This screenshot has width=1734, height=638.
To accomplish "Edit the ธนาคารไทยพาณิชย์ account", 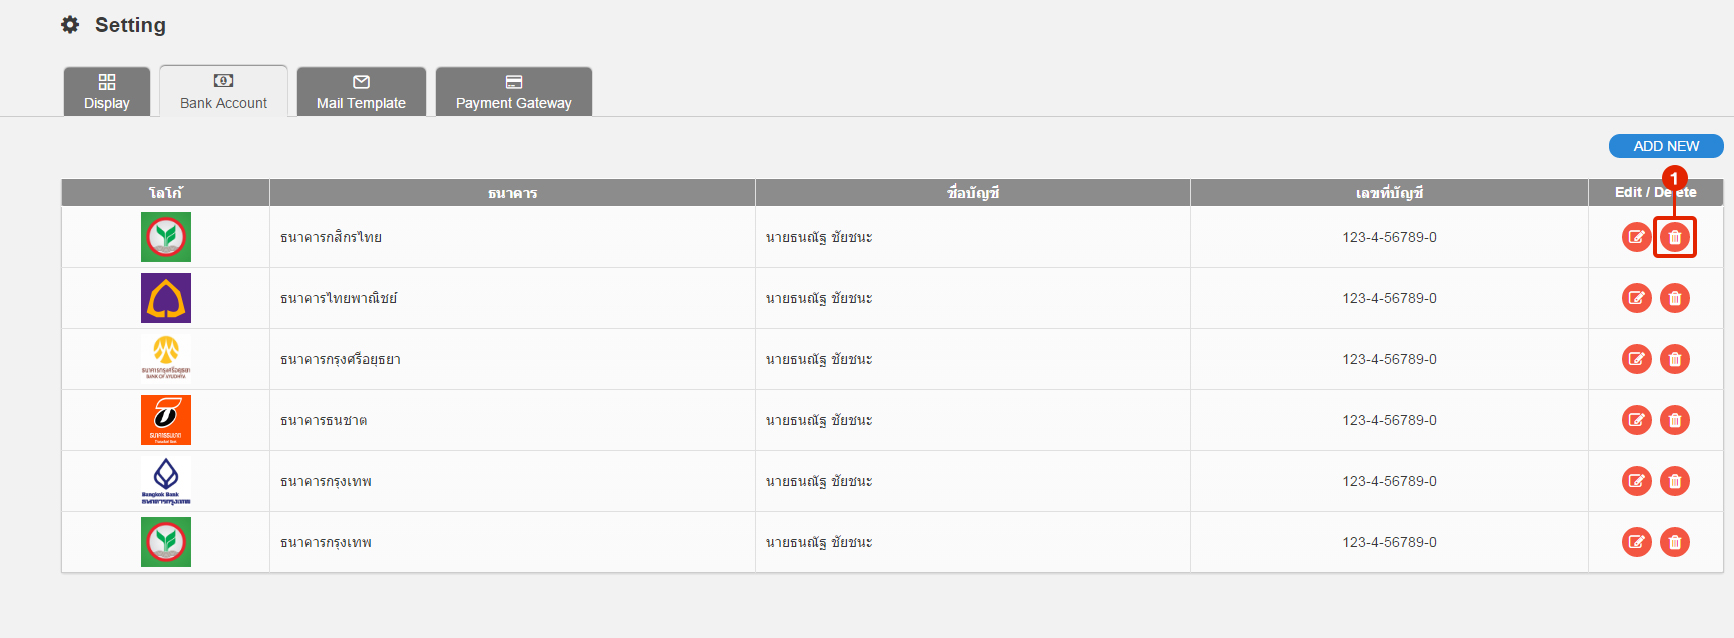I will tap(1636, 298).
